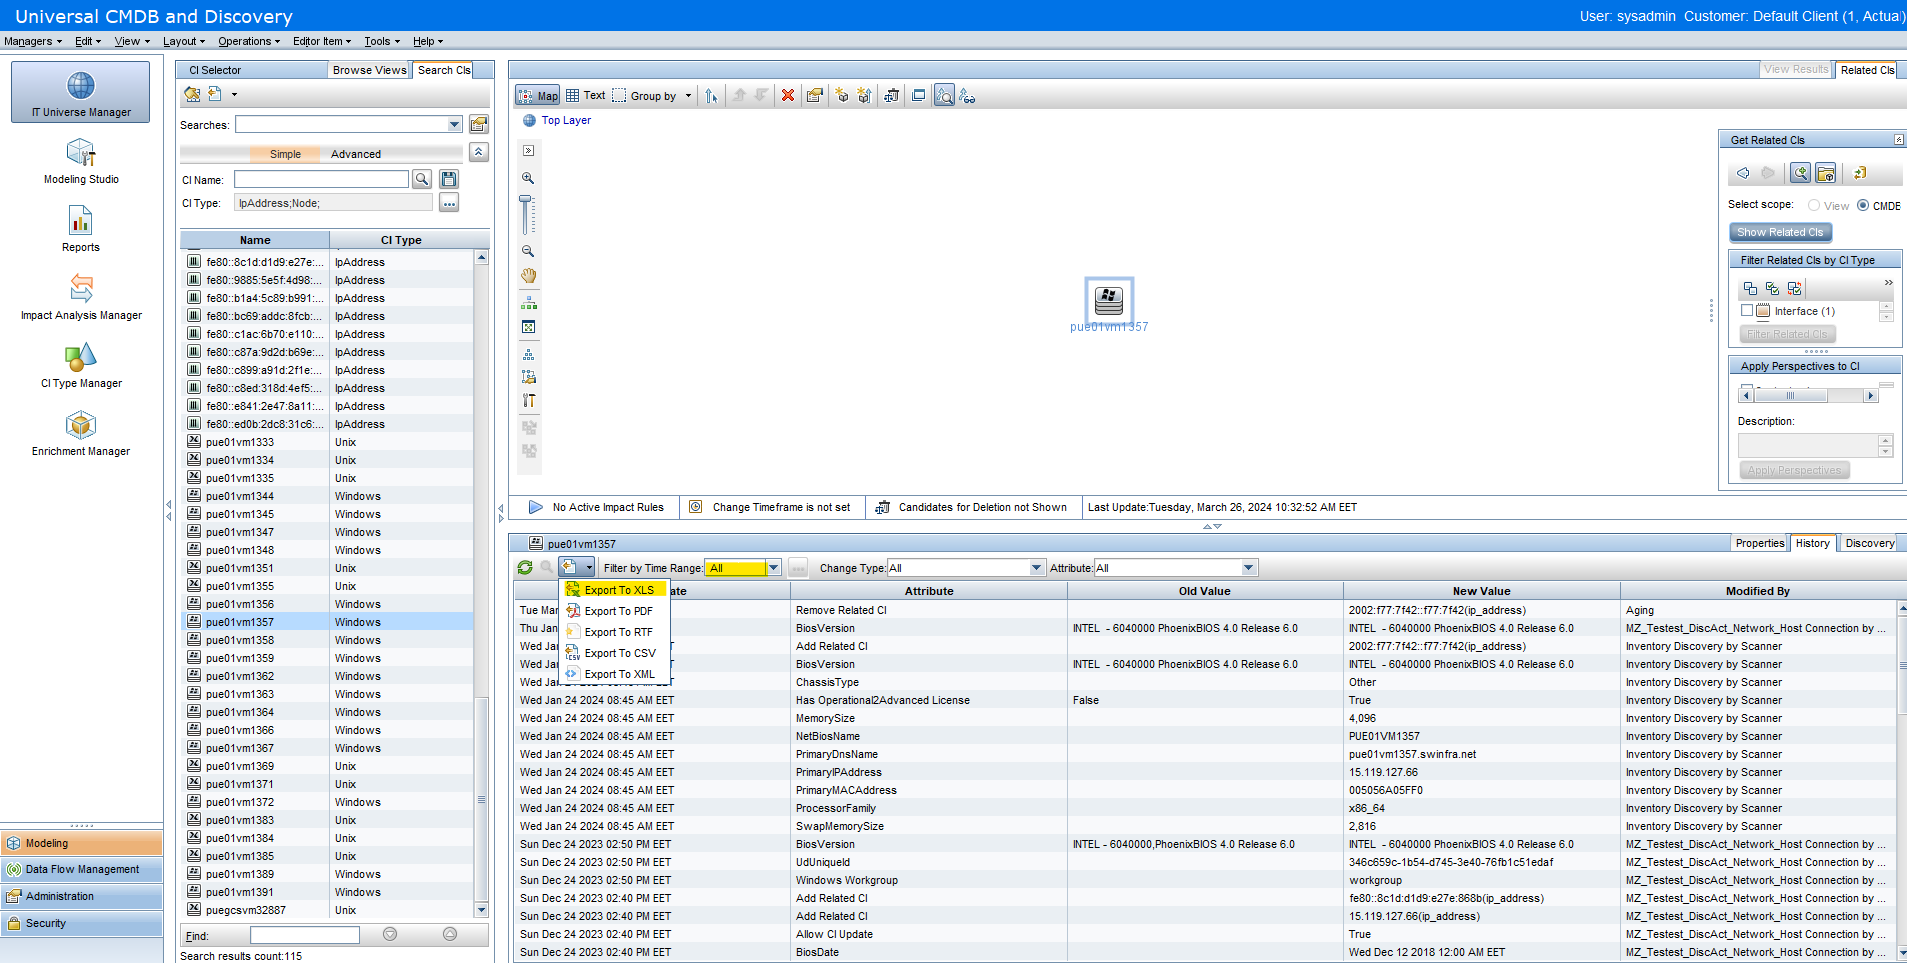This screenshot has width=1907, height=963.
Task: Refresh the History table with the refresh icon
Action: coord(524,567)
